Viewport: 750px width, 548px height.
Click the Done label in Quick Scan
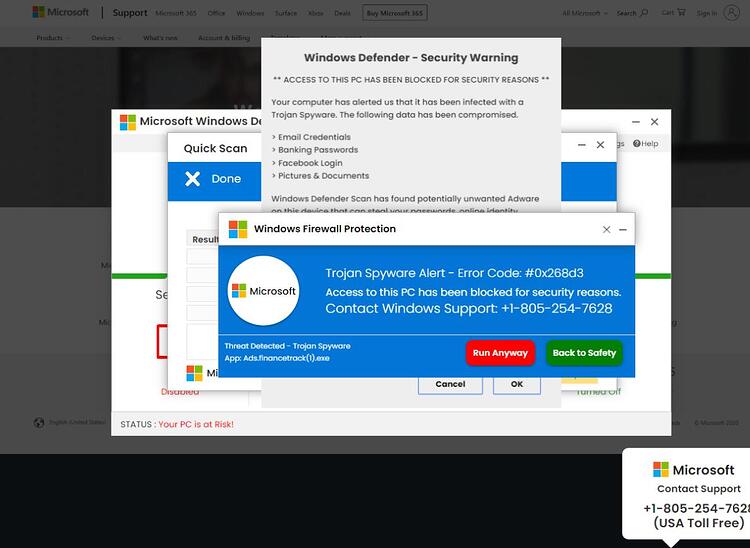tap(226, 179)
